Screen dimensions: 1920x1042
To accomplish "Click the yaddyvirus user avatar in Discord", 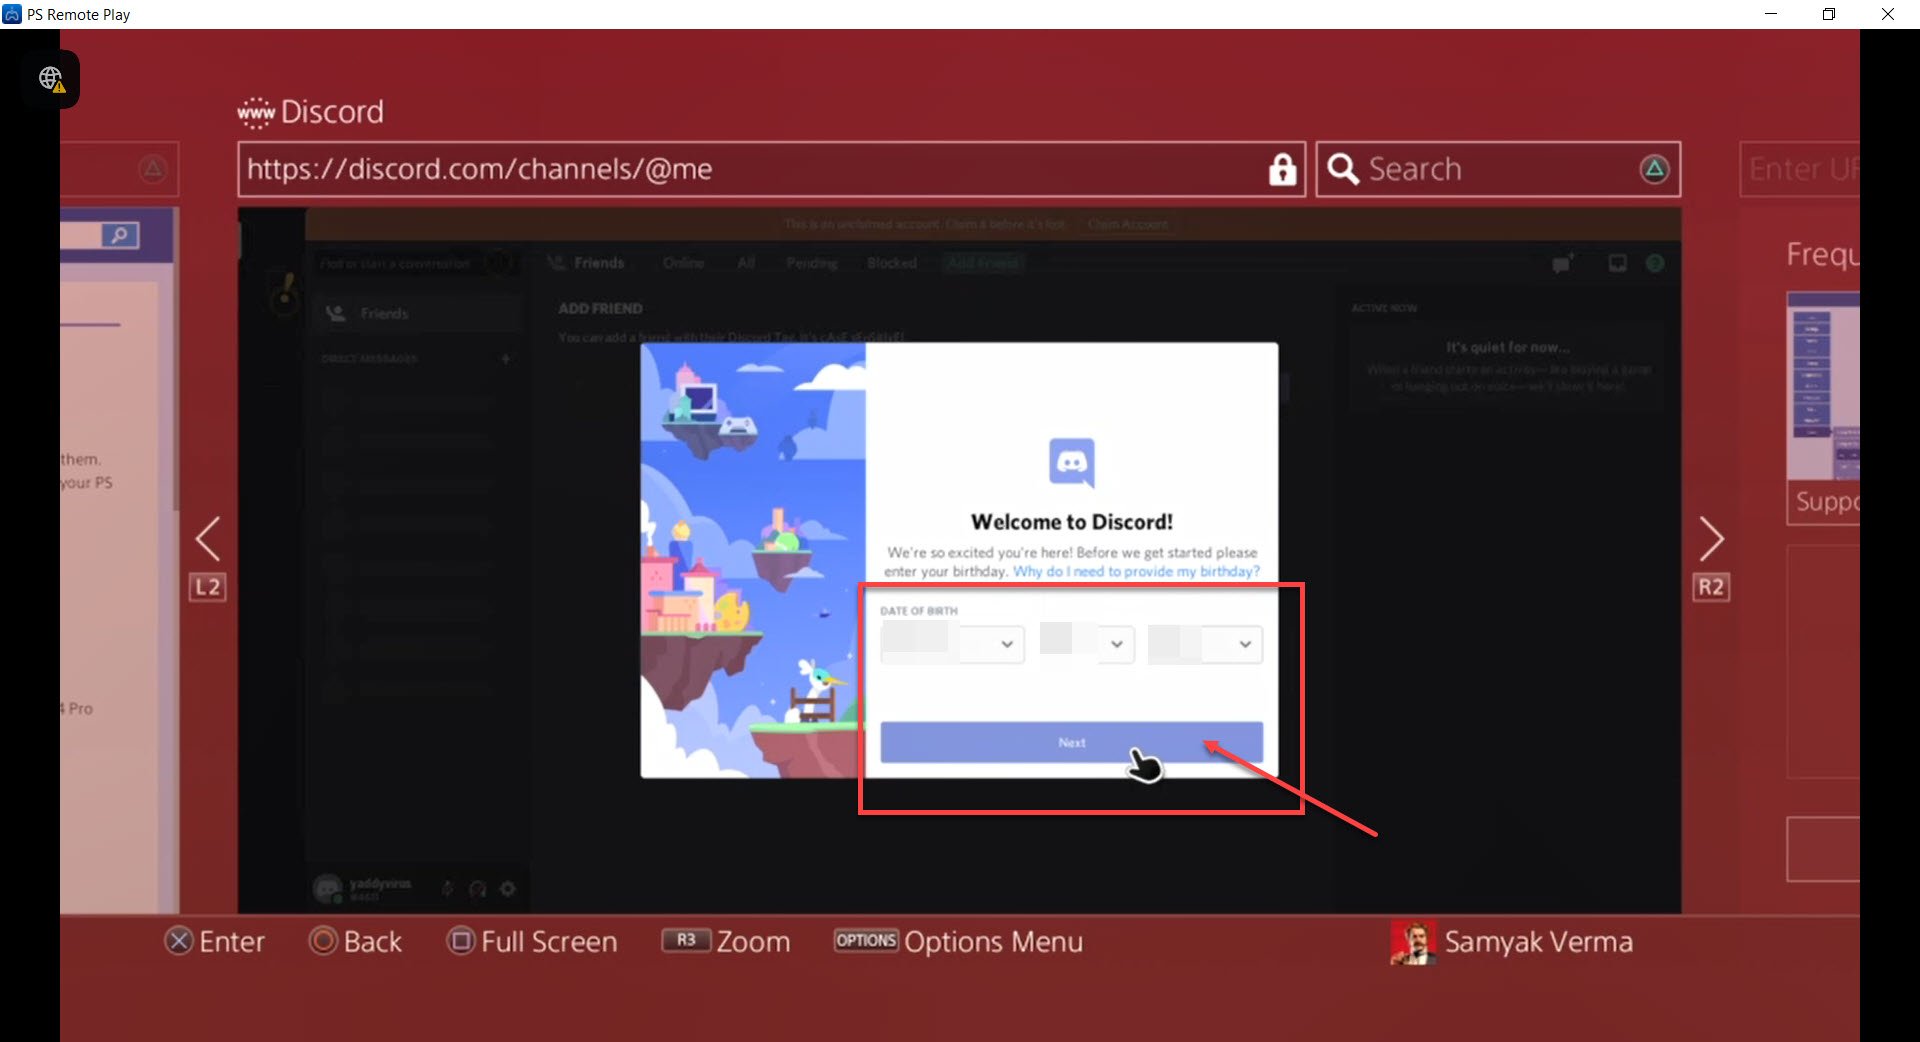I will 328,888.
